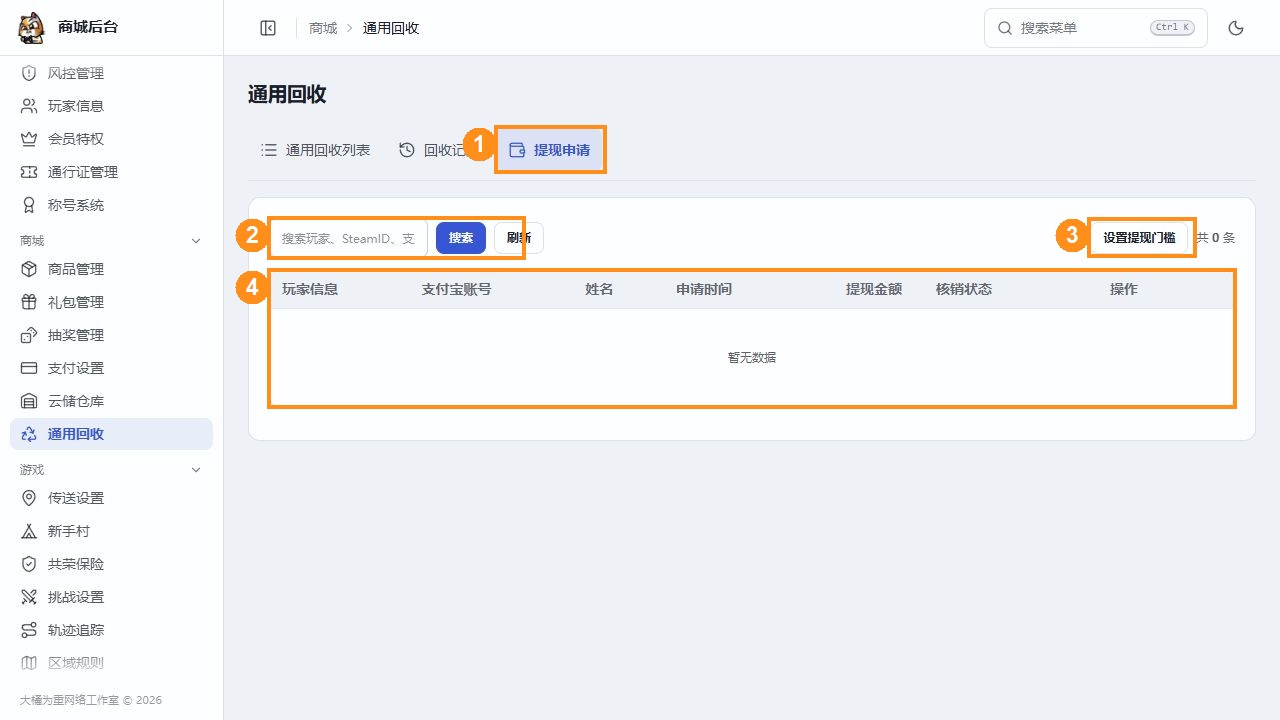This screenshot has width=1280, height=720.
Task: Click the tent icon beside 新手村
Action: coord(29,531)
